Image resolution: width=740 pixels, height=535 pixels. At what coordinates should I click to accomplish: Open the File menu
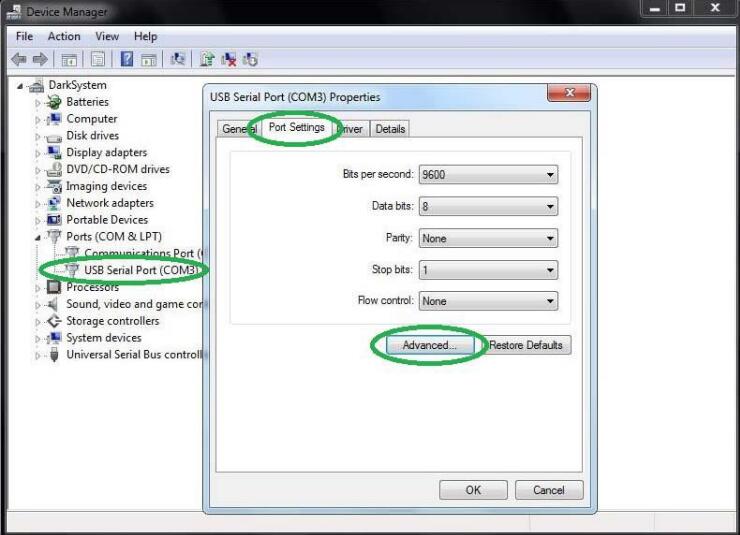[24, 36]
